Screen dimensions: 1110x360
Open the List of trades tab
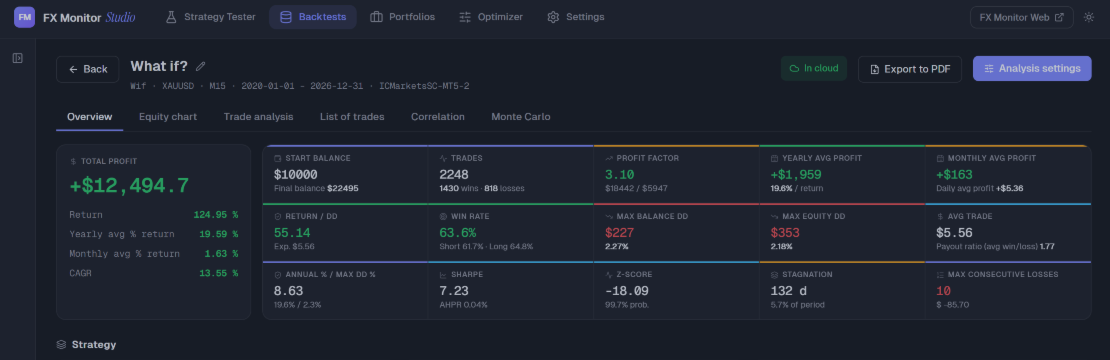tap(352, 117)
